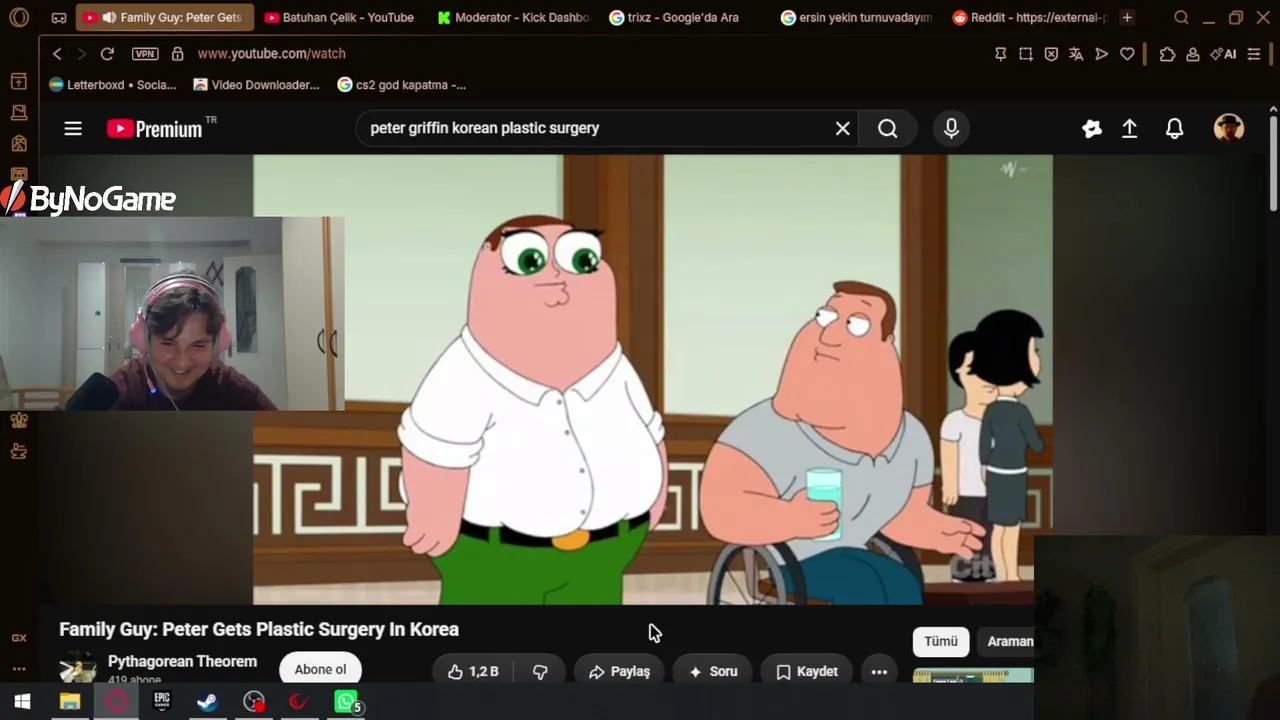
Task: Save the video with Kaydet
Action: 807,671
